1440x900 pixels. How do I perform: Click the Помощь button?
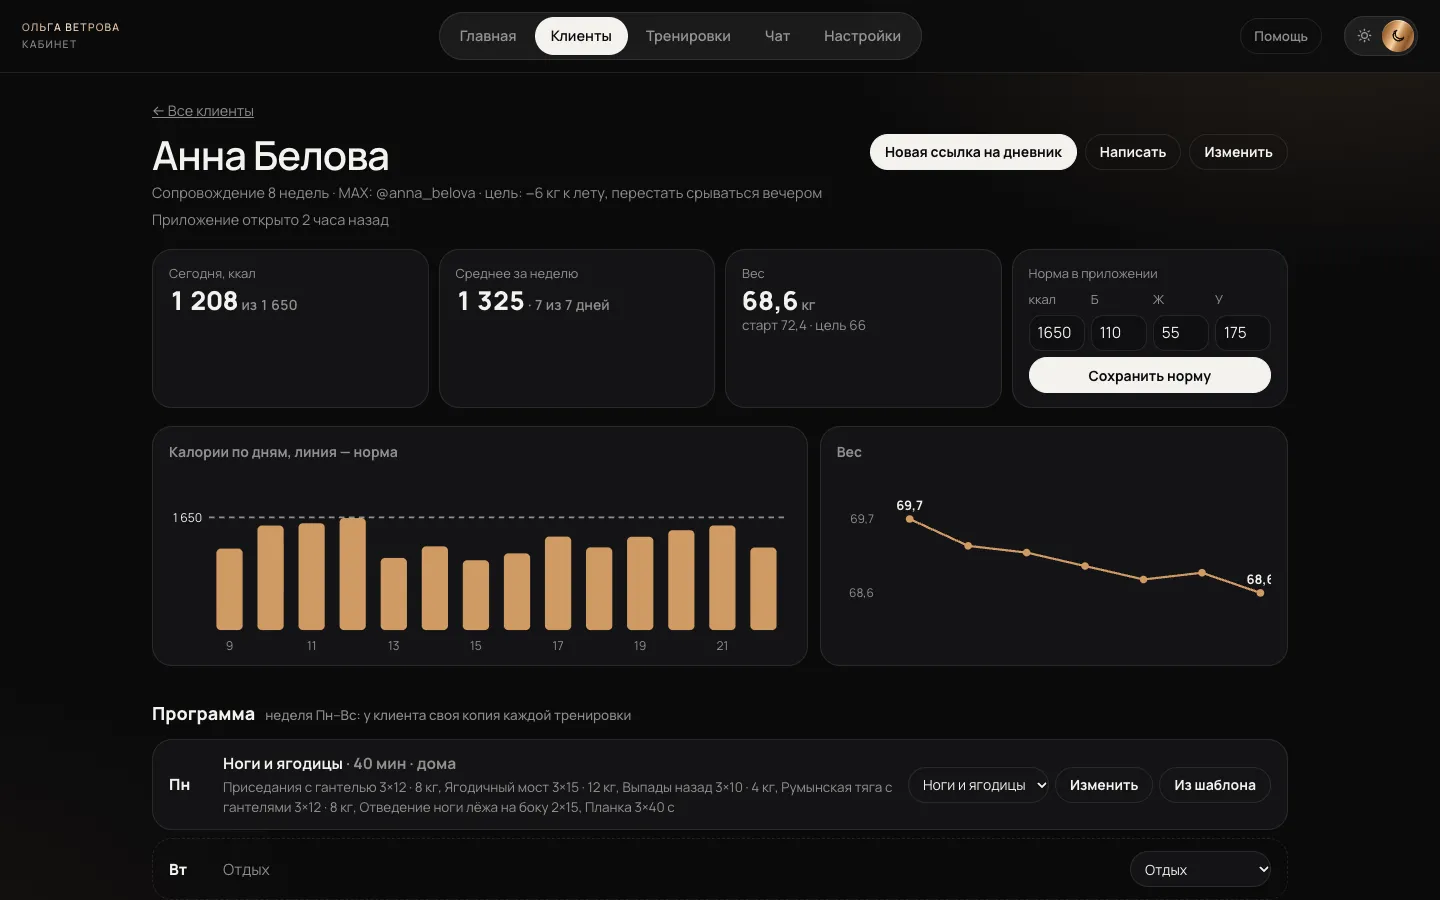click(1281, 36)
